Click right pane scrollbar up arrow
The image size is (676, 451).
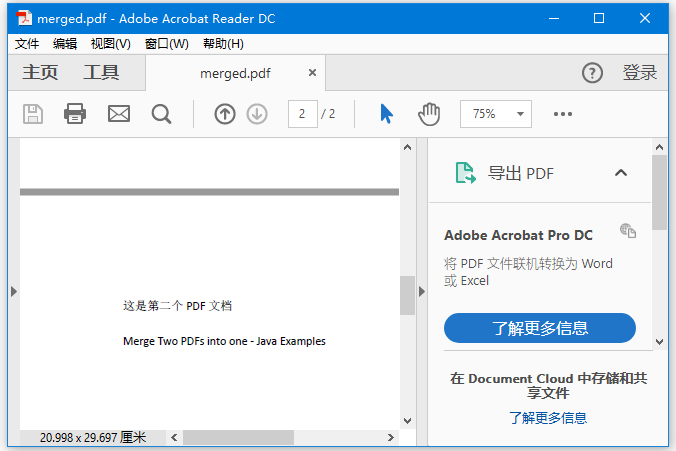[x=659, y=147]
